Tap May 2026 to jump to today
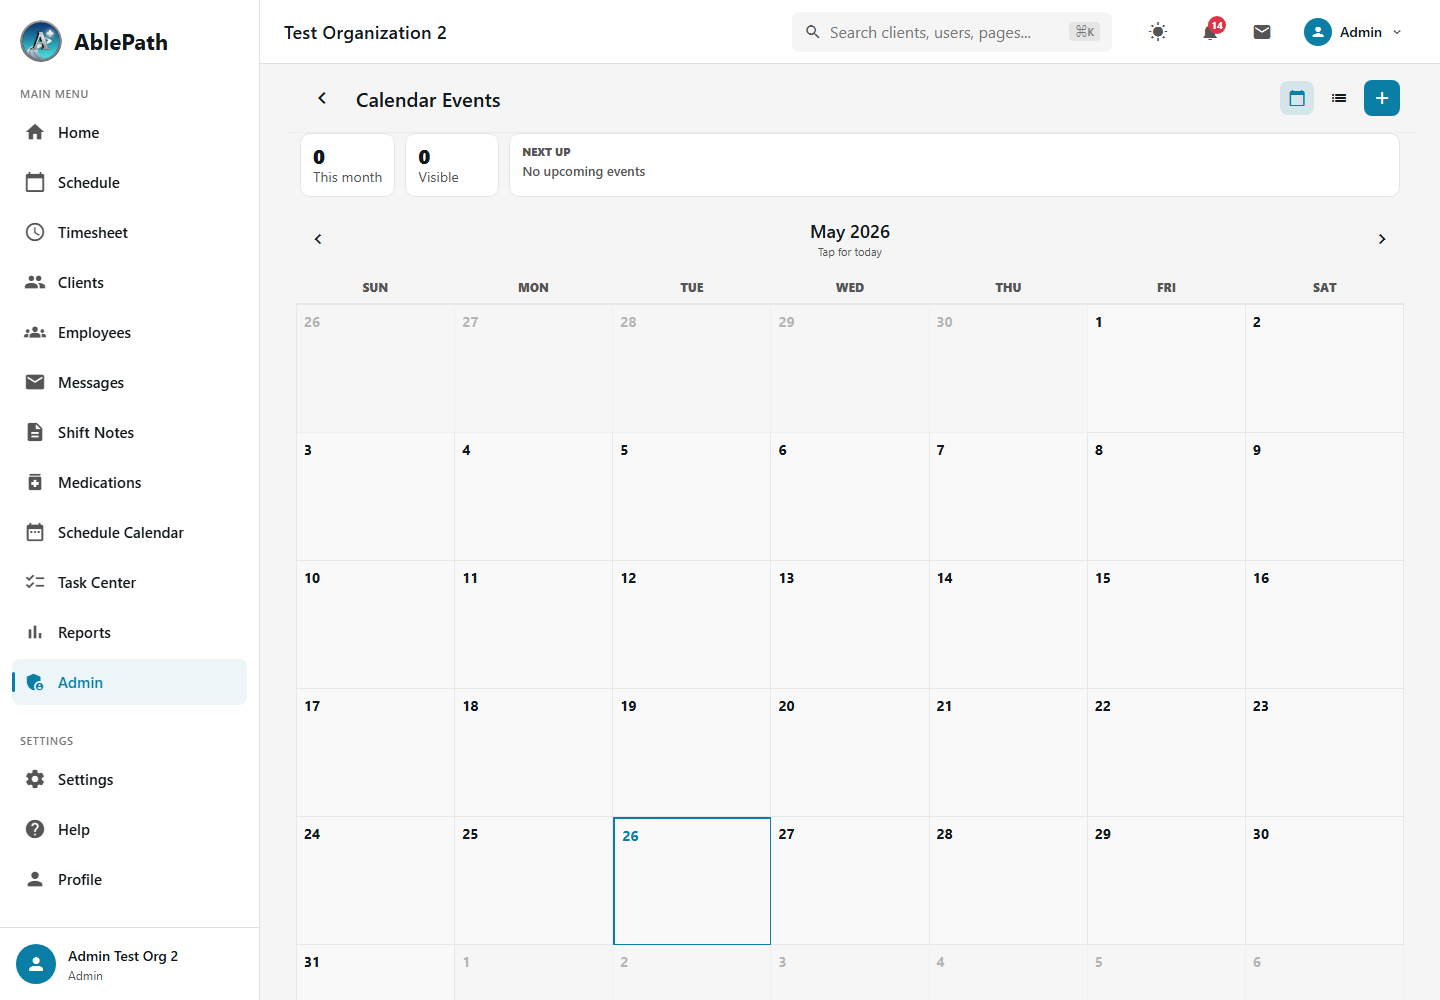The image size is (1440, 1000). coord(850,239)
